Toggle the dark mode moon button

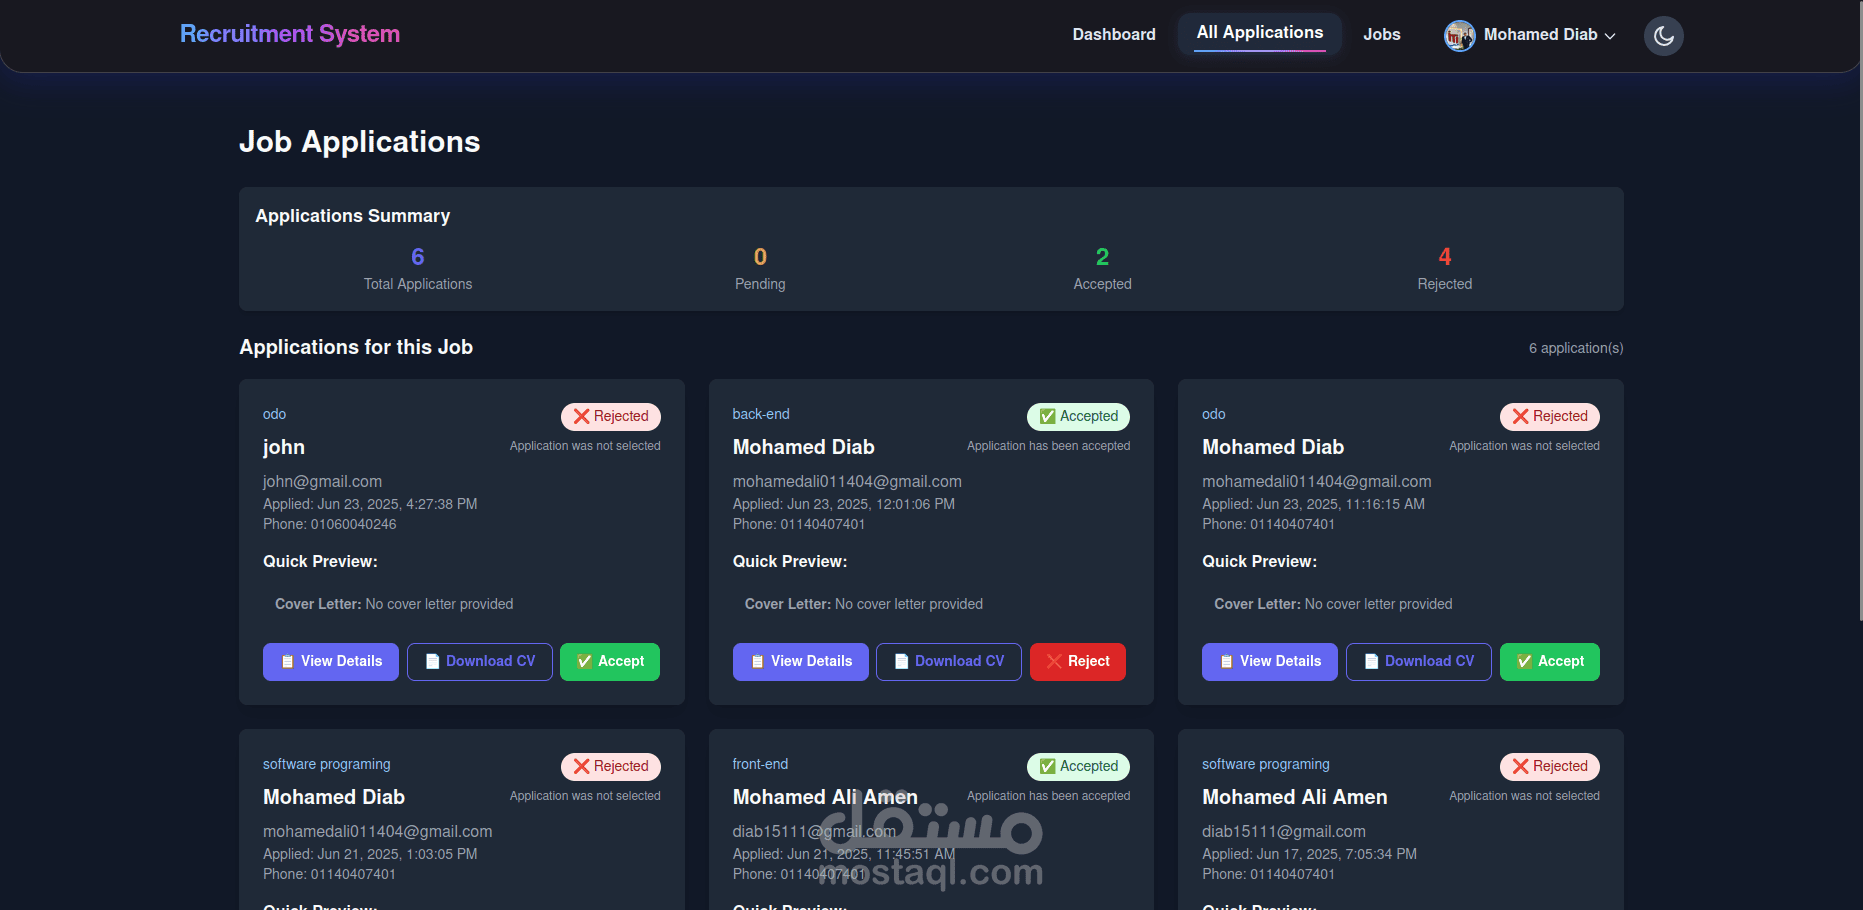tap(1663, 36)
